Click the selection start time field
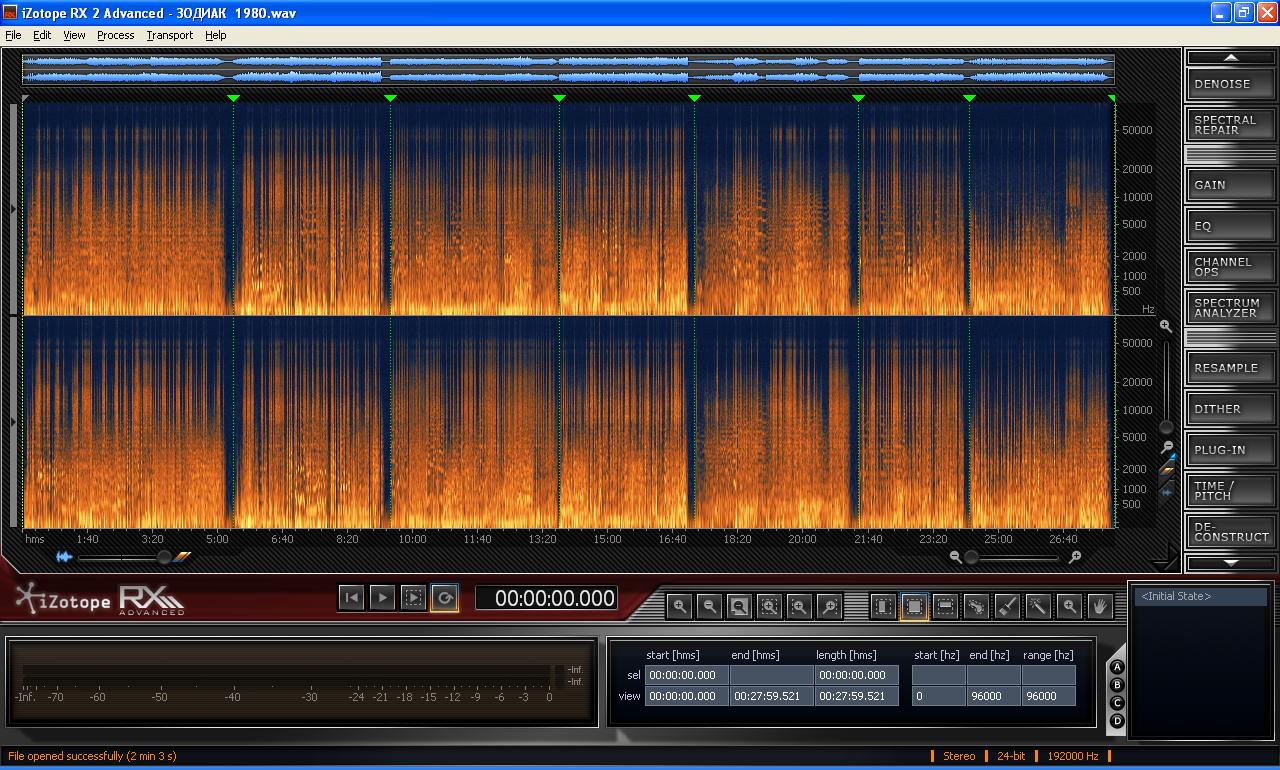1280x770 pixels. [686, 675]
